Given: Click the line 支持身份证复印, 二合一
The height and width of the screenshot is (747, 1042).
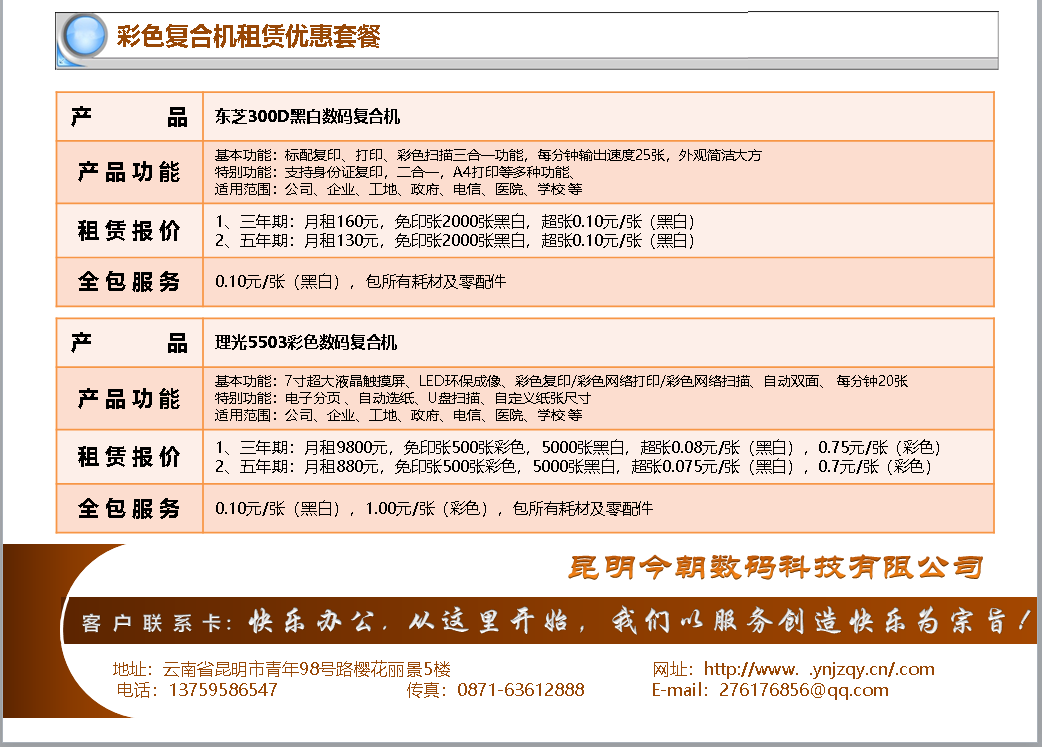Looking at the screenshot, I should coord(395,172).
